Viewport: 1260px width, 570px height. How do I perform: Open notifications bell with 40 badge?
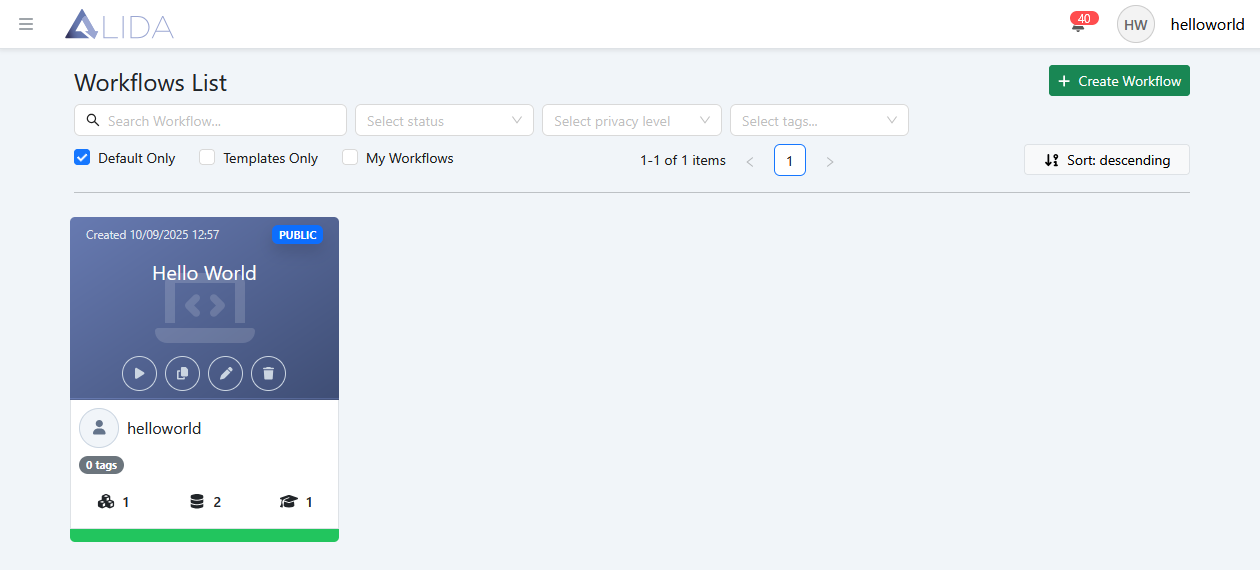tap(1078, 24)
